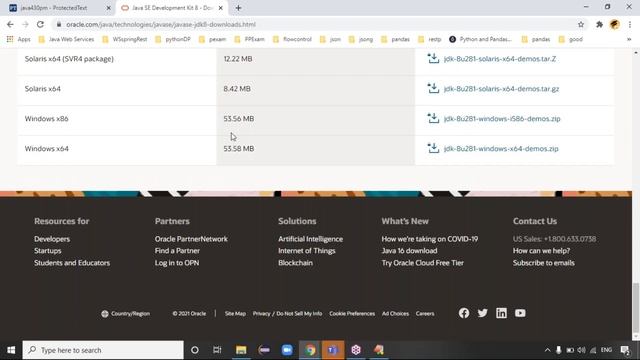Click Try Oracle Cloud Free Tier

(x=422, y=263)
